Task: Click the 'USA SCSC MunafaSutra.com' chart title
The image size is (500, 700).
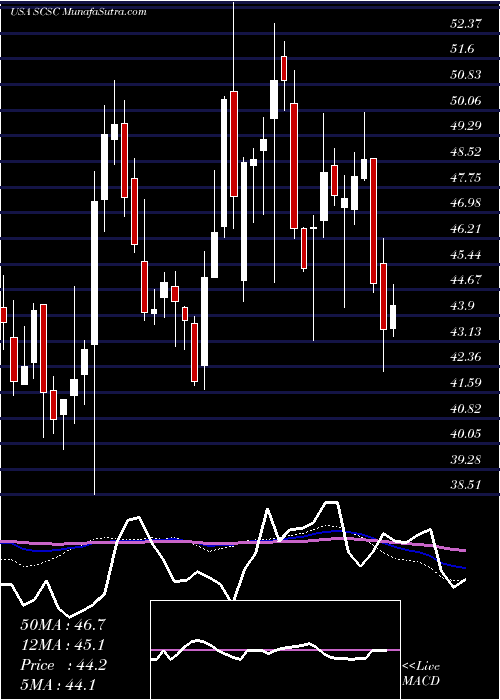Action: (x=78, y=12)
